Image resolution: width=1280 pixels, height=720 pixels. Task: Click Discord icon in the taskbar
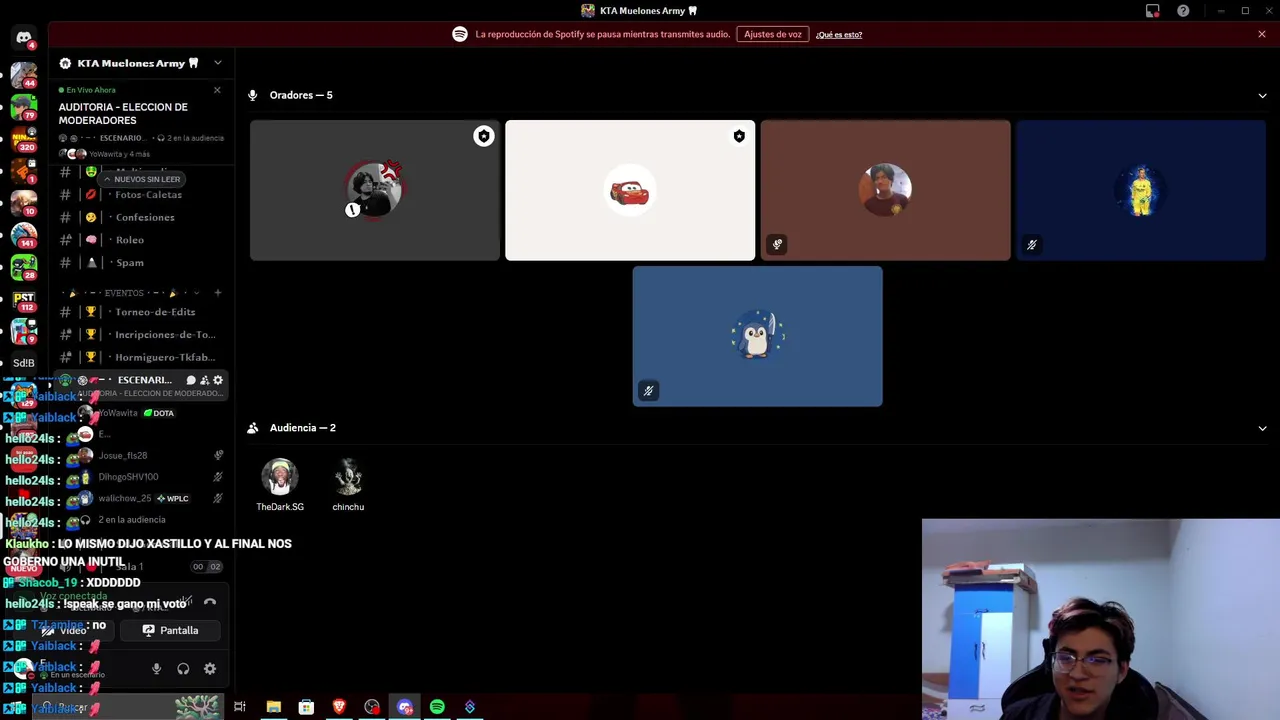click(x=405, y=707)
